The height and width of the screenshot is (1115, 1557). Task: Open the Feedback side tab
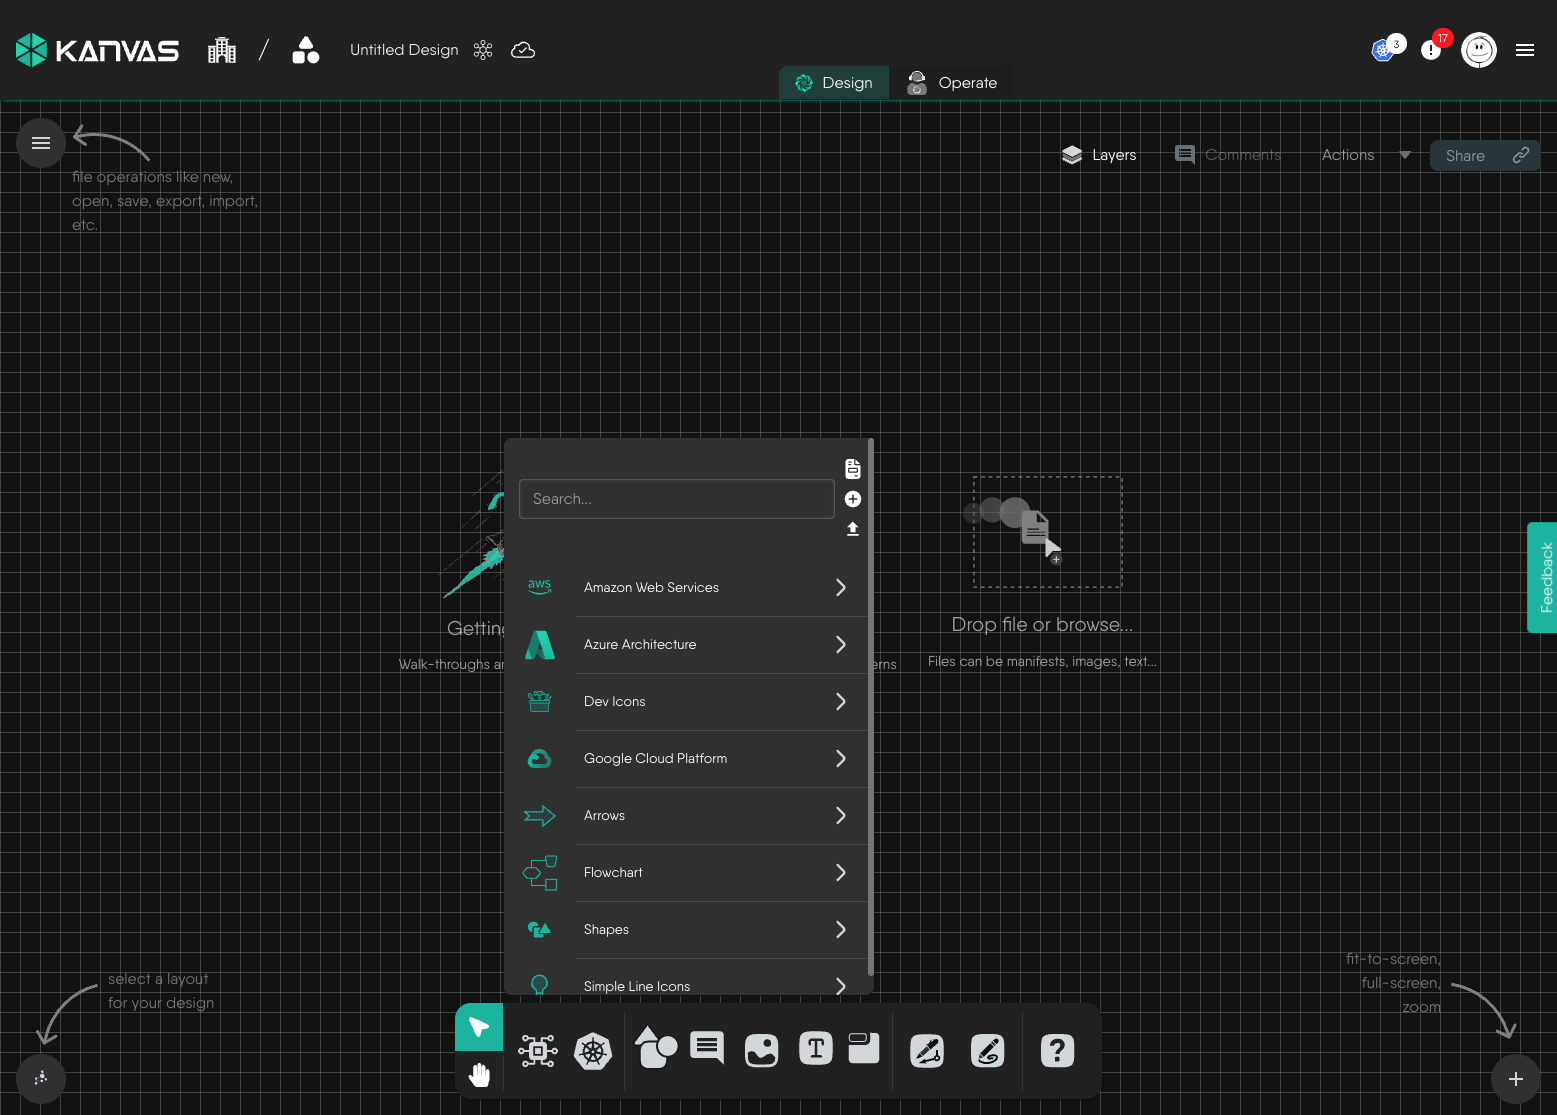1543,577
